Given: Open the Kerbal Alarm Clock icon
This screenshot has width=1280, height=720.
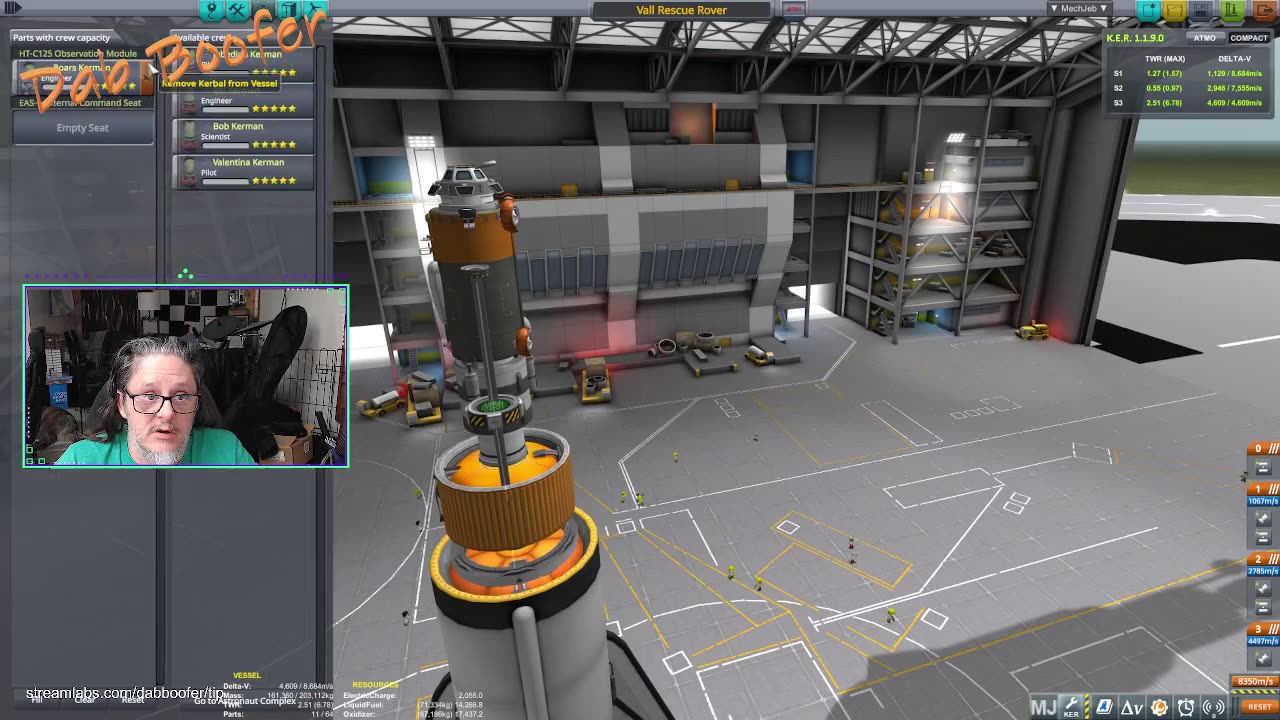Looking at the screenshot, I should coord(1186,707).
